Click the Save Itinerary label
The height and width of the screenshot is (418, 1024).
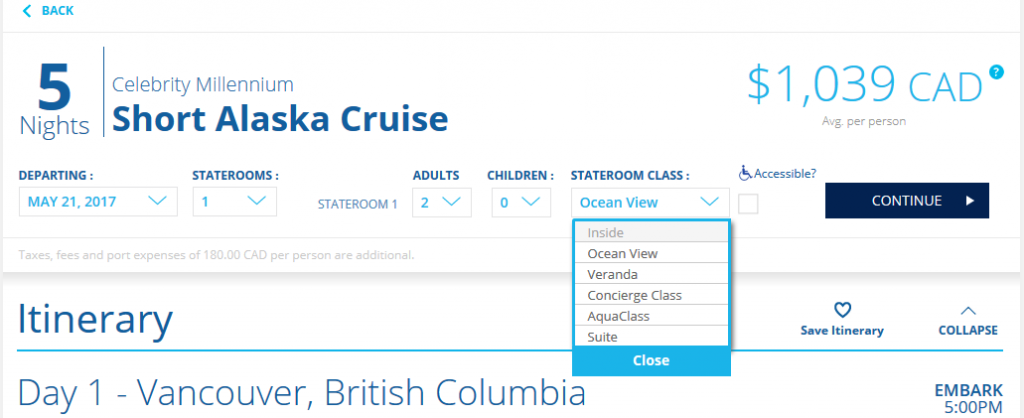point(842,330)
